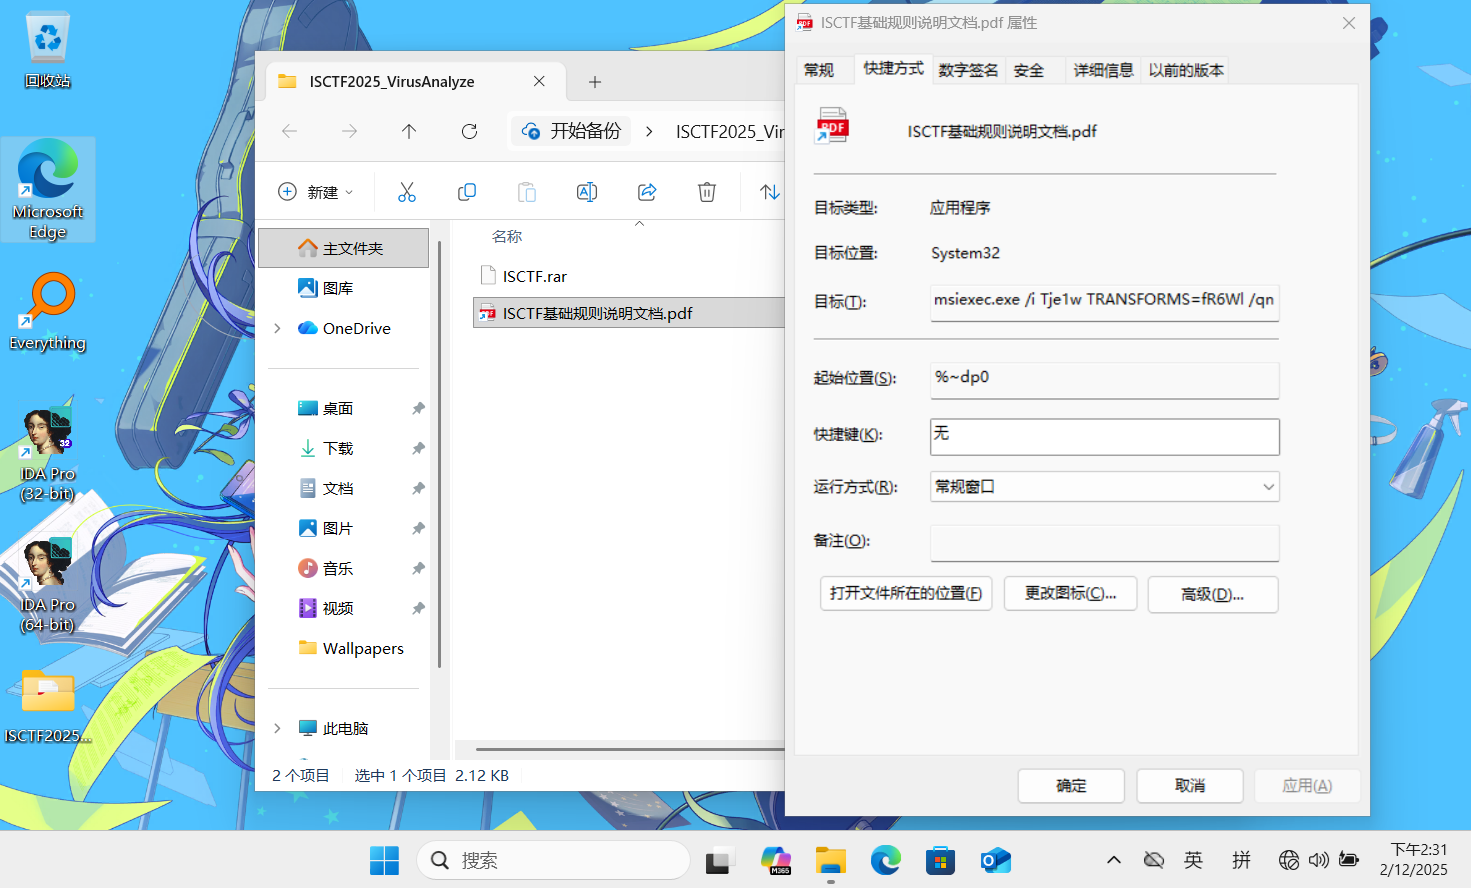1471x888 pixels.
Task: Click the 目标 input field
Action: [1105, 301]
